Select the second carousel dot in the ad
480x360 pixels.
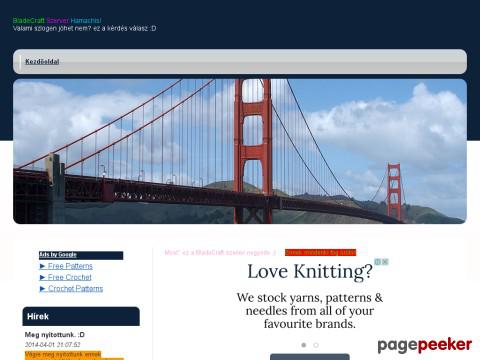316,345
